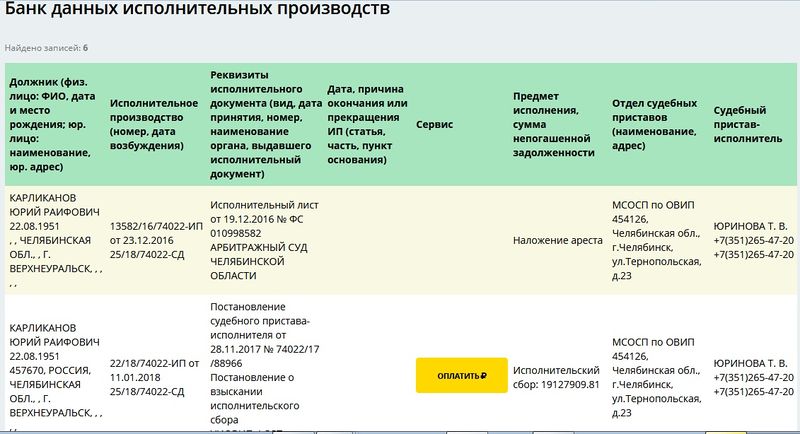
Task: Click the 'Реквизиты исполнительного документа' column header
Action: [265, 124]
